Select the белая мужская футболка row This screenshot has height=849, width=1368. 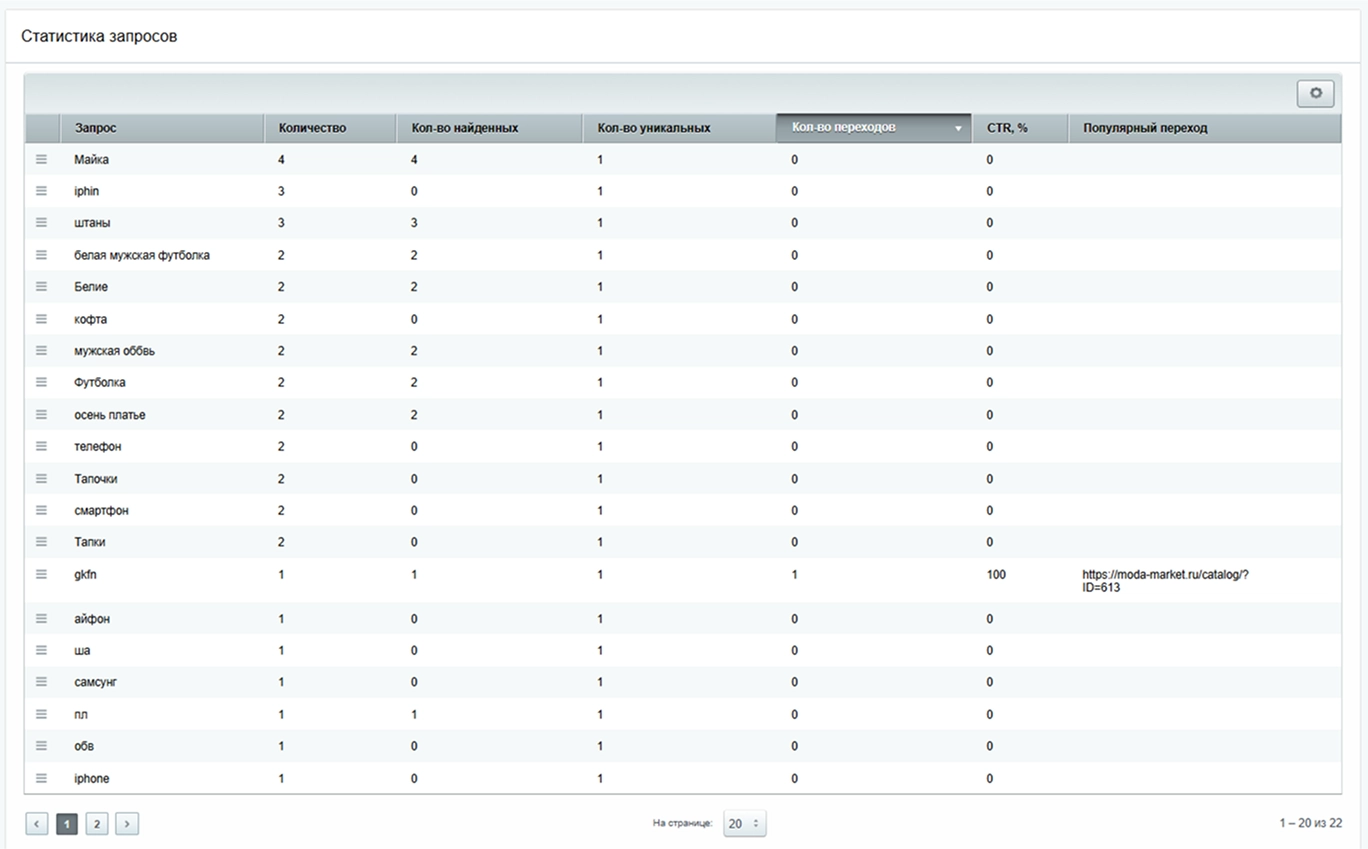click(x=142, y=255)
